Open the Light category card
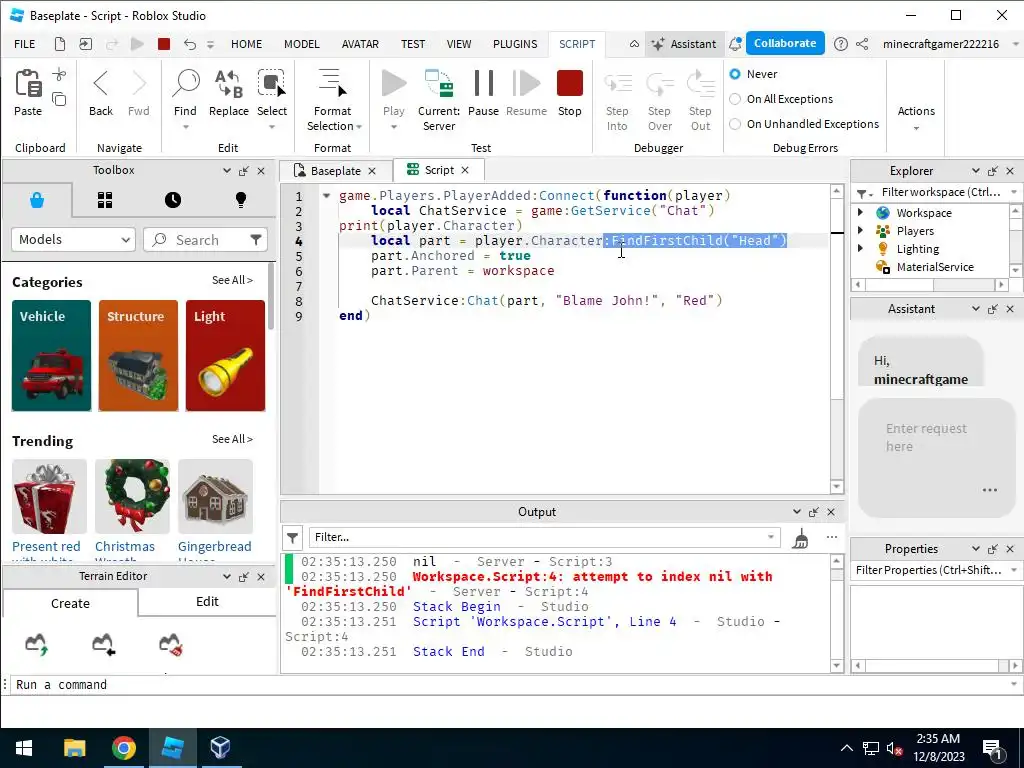Image resolution: width=1024 pixels, height=768 pixels. pyautogui.click(x=225, y=355)
